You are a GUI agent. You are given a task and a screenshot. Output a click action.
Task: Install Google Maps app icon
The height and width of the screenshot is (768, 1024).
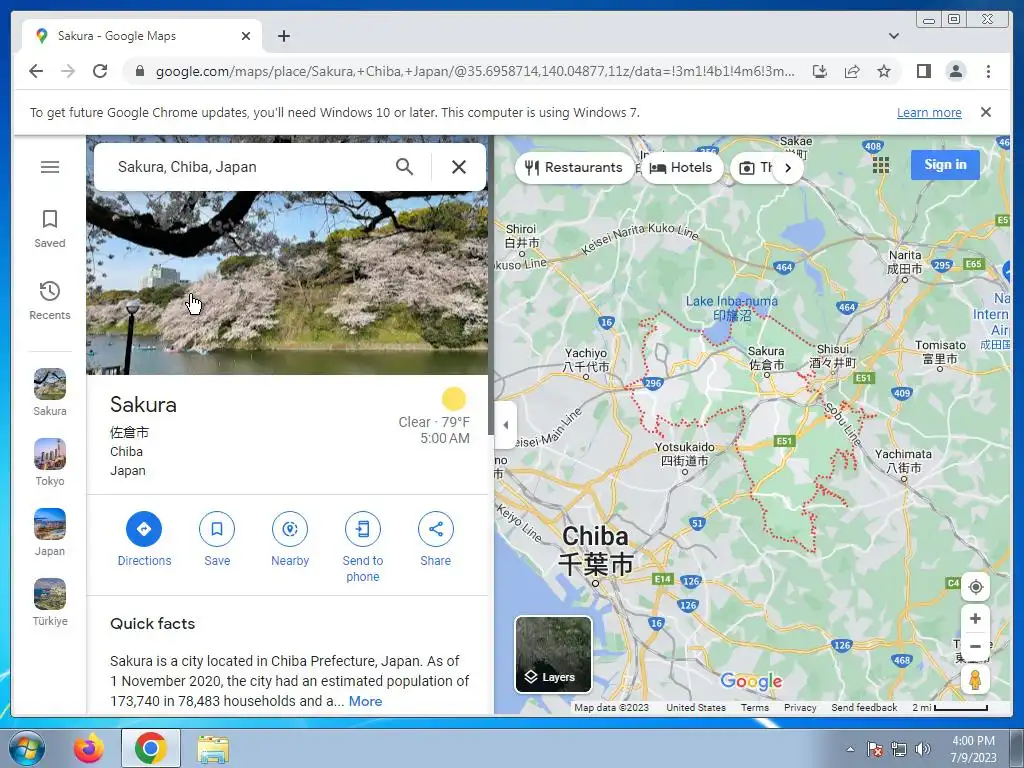coord(820,71)
